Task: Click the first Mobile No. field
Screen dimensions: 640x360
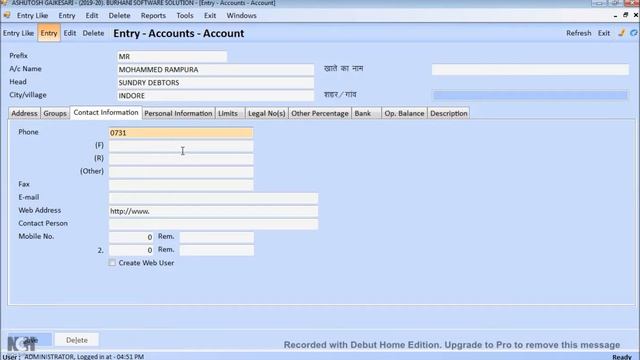Action: coord(131,237)
